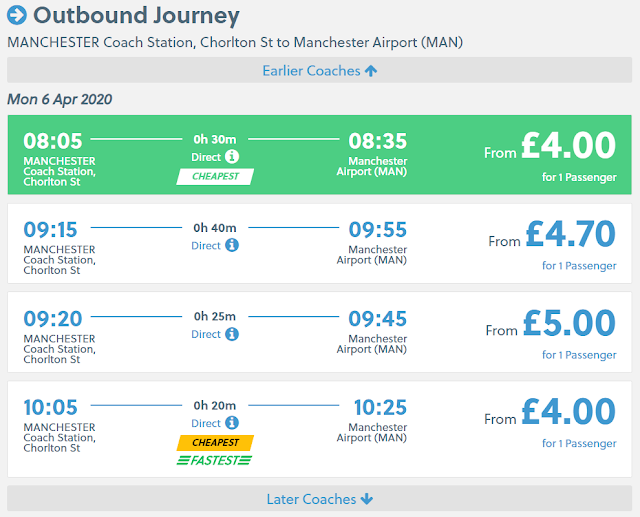Click the info icon on the 09:20 journey
This screenshot has width=640, height=517.
[232, 334]
